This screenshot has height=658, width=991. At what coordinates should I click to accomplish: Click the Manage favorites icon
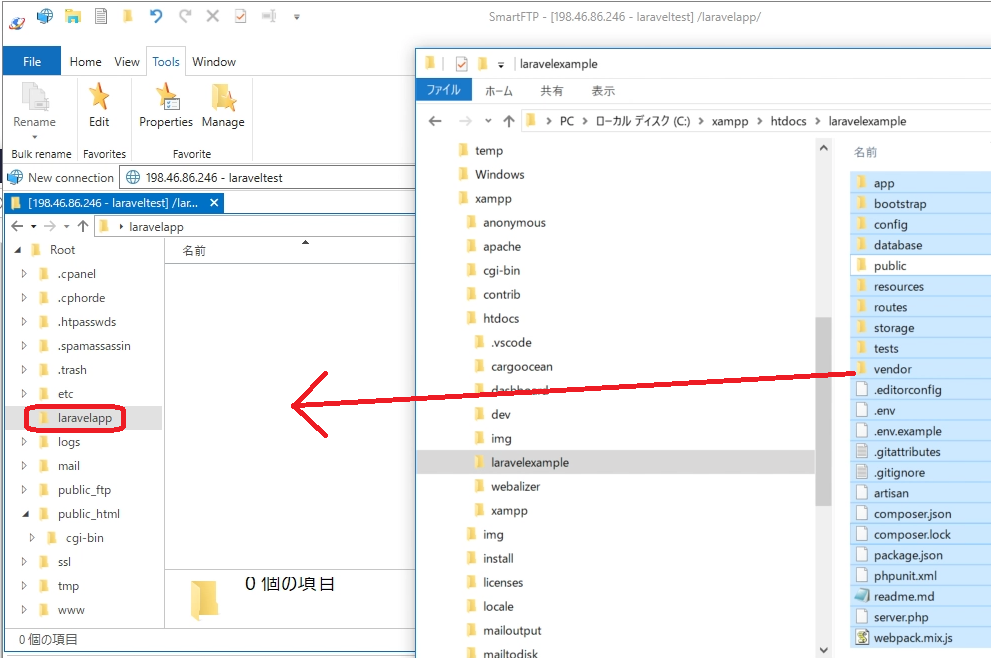tap(223, 97)
